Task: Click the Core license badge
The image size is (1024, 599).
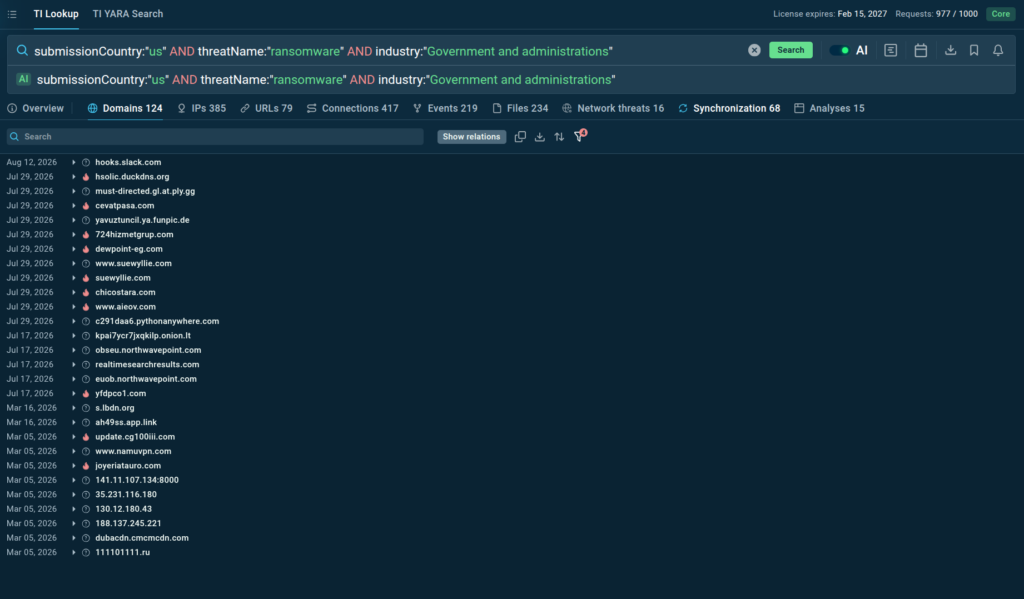Action: coord(1000,14)
